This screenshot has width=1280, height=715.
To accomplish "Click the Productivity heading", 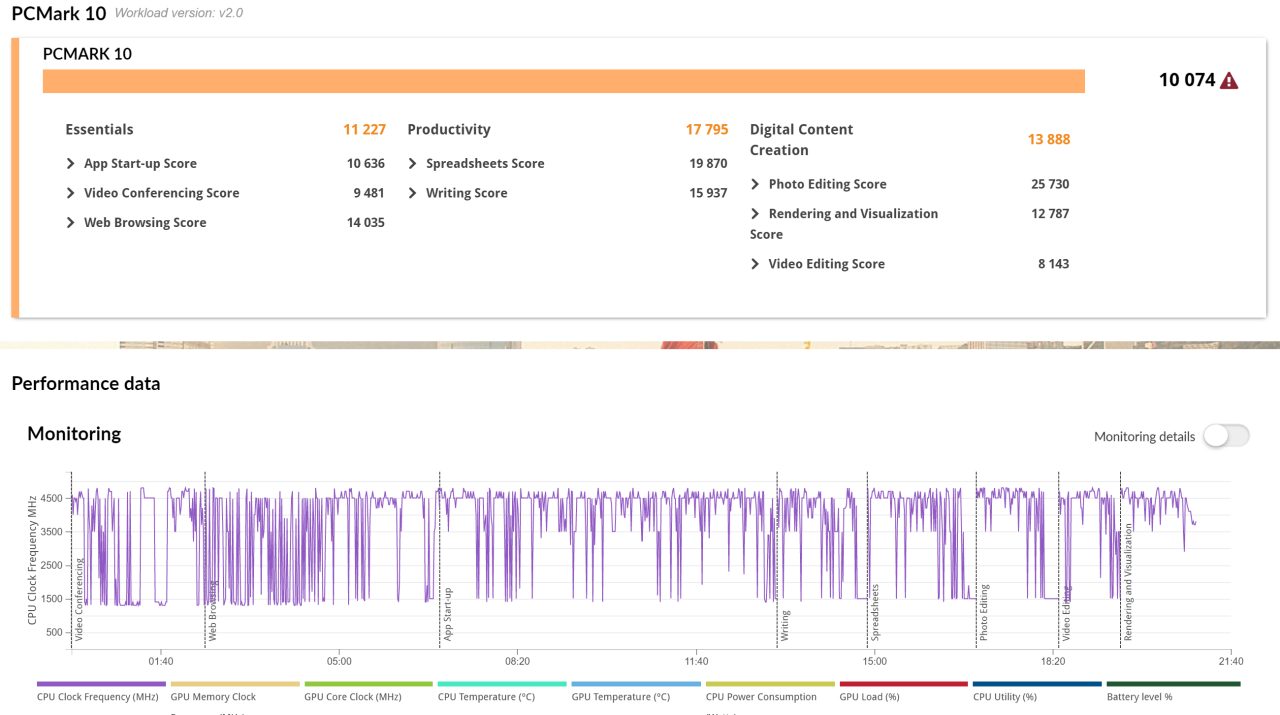I will (x=449, y=129).
